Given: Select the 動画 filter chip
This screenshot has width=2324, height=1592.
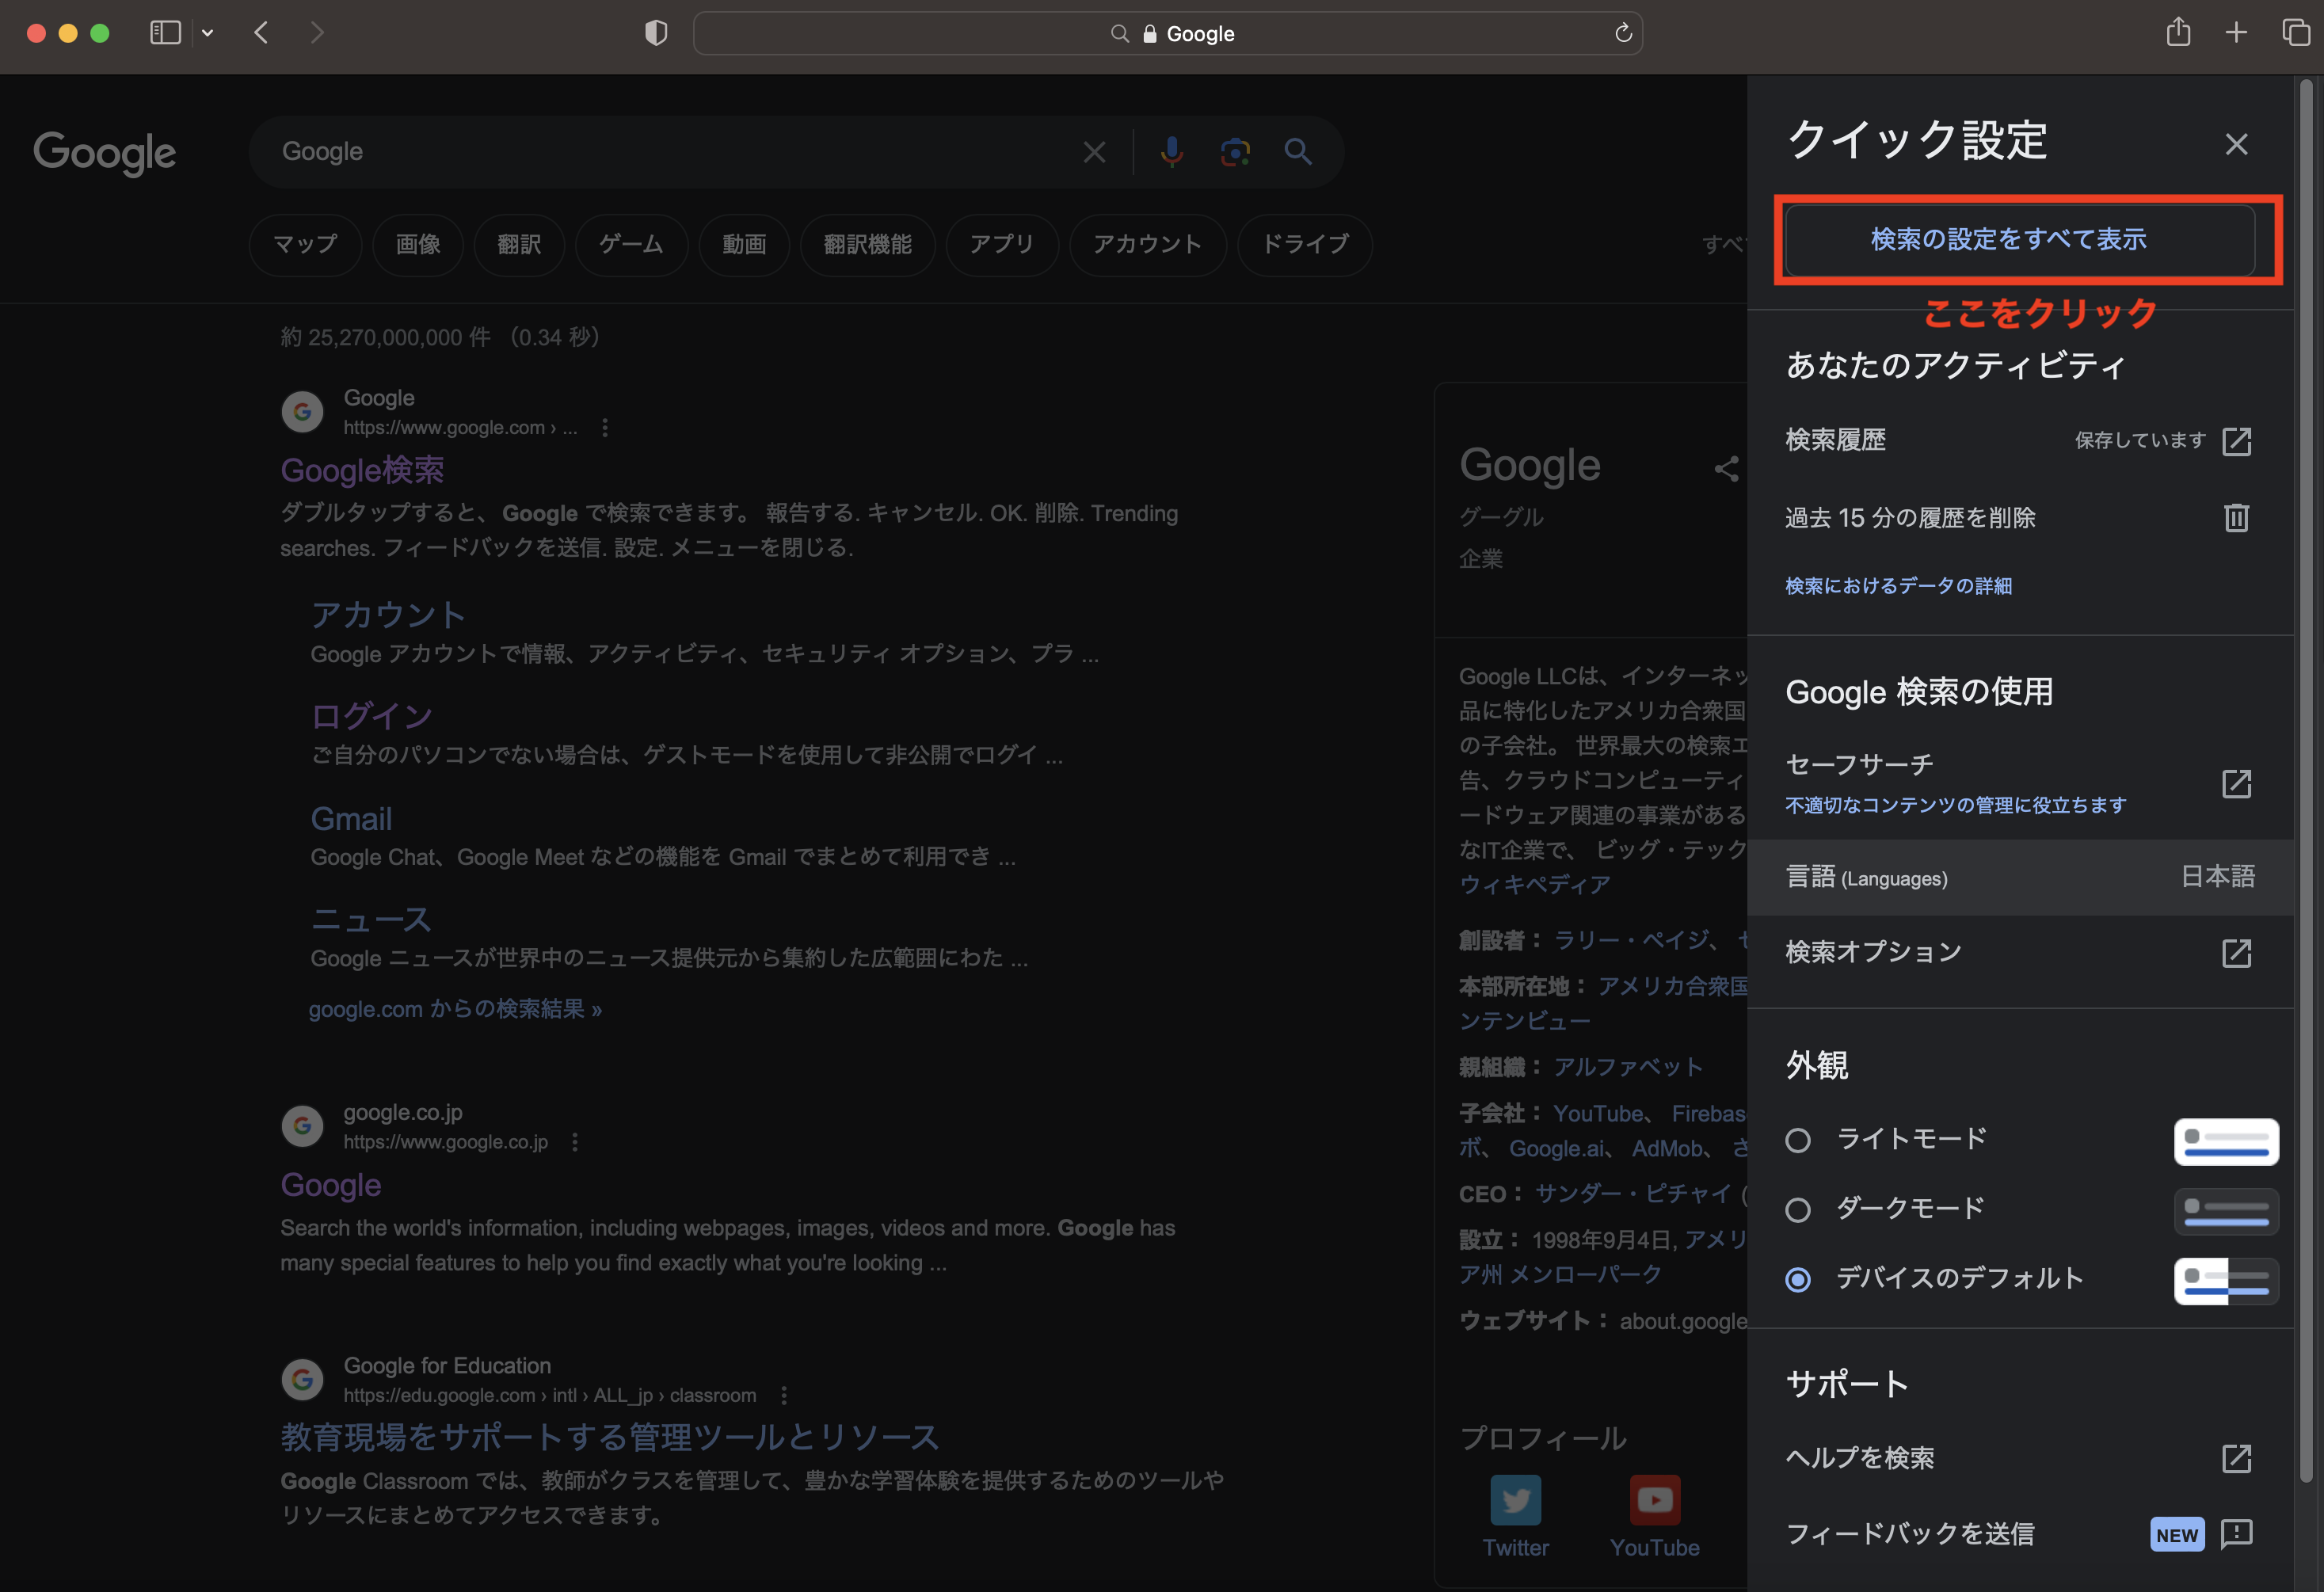Looking at the screenshot, I should coord(744,244).
